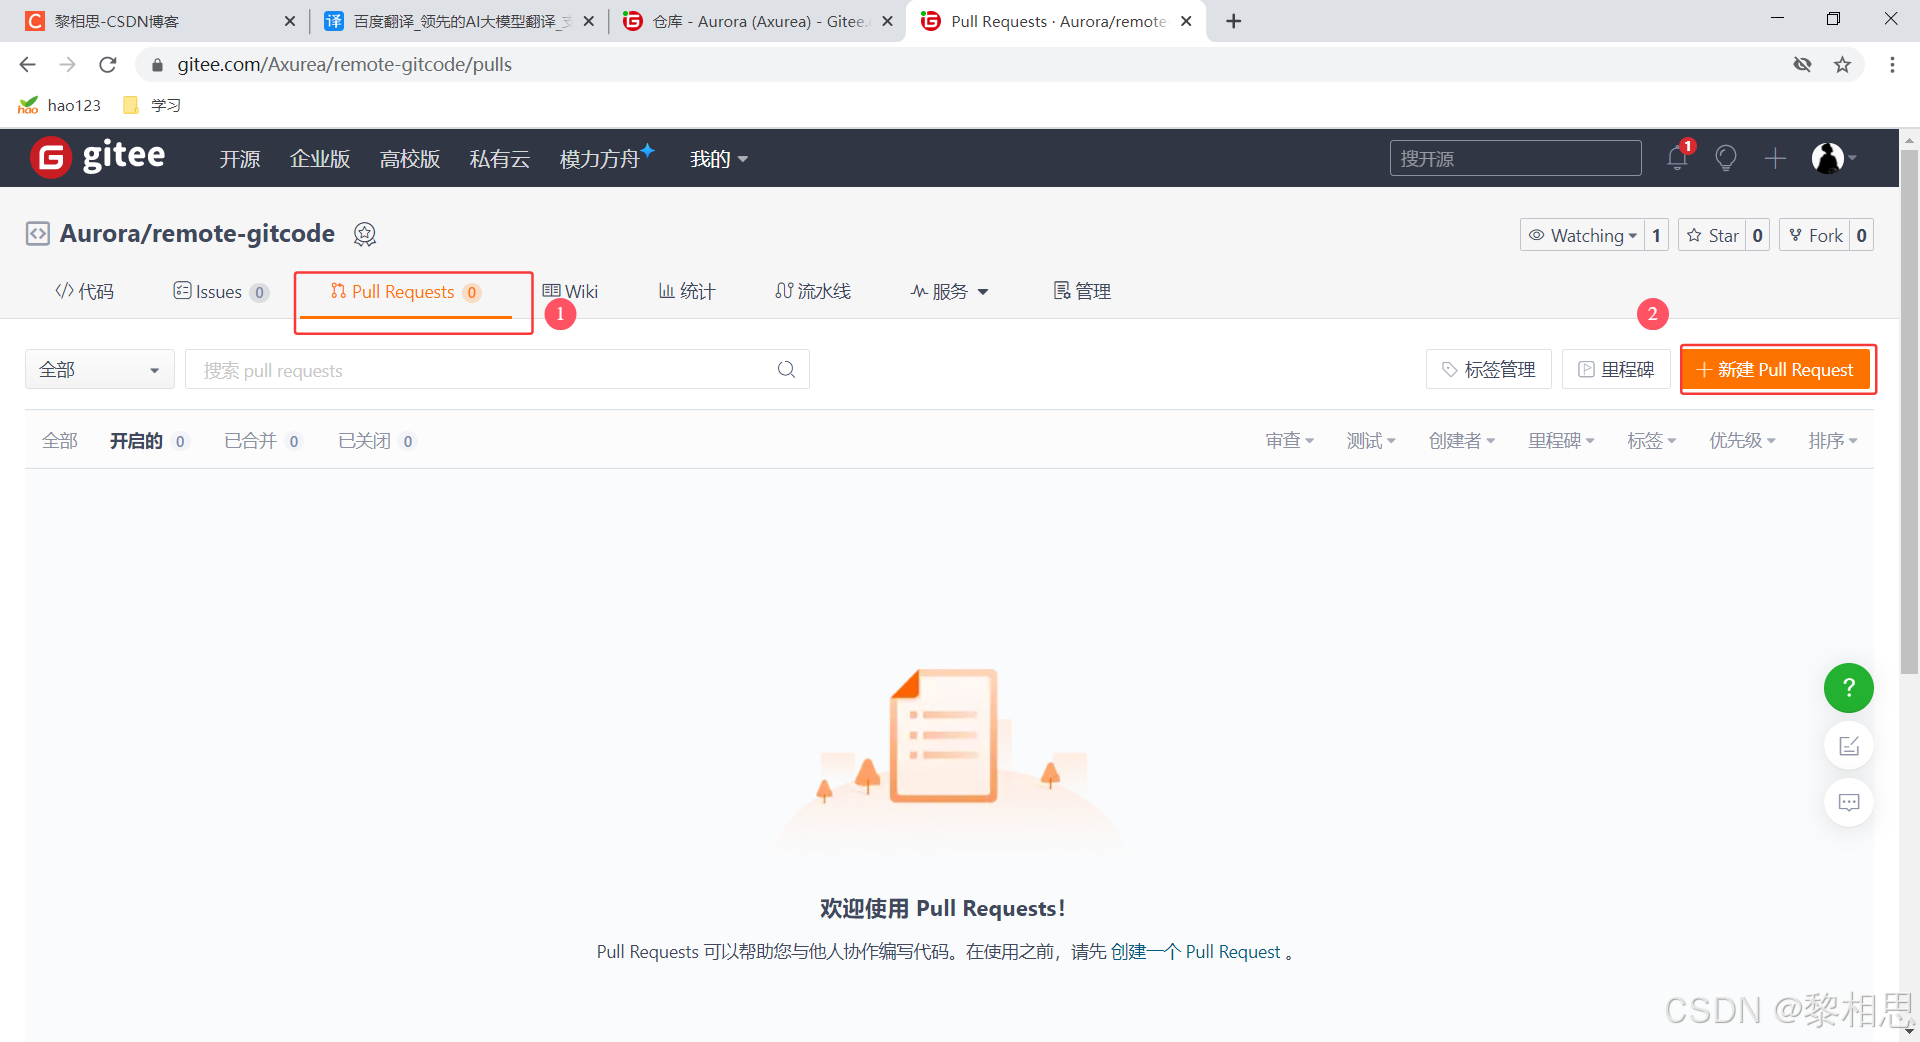Image resolution: width=1920 pixels, height=1042 pixels.
Task: Click the floating chat message icon
Action: point(1848,802)
